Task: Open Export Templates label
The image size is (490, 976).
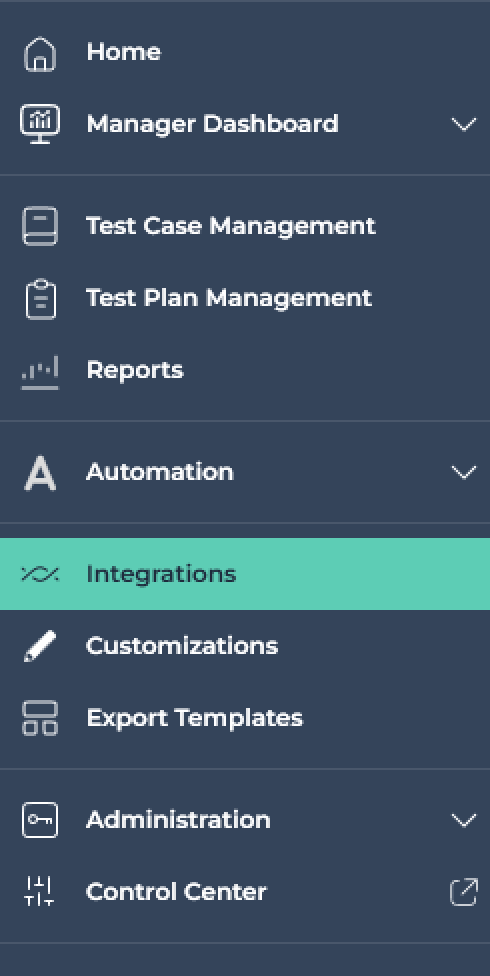Action: click(194, 718)
